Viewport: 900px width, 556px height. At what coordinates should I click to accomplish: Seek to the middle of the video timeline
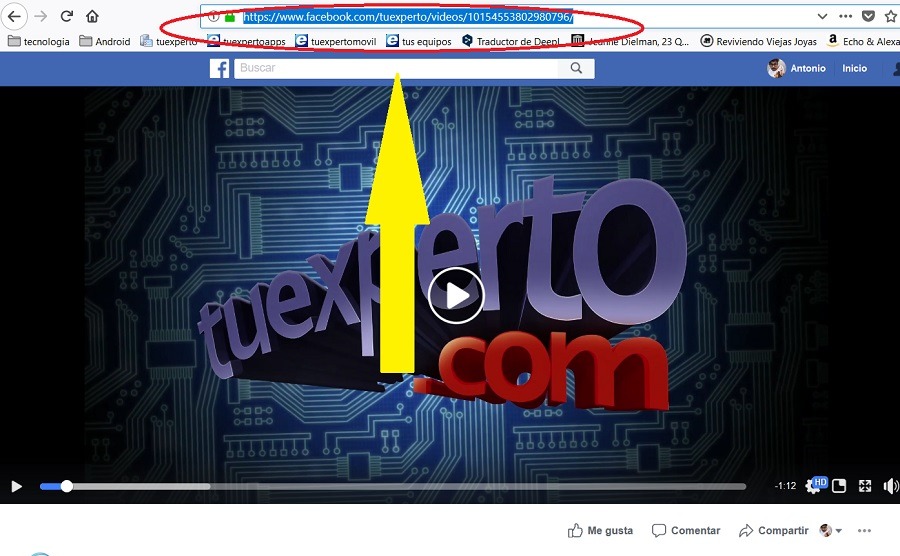(393, 486)
